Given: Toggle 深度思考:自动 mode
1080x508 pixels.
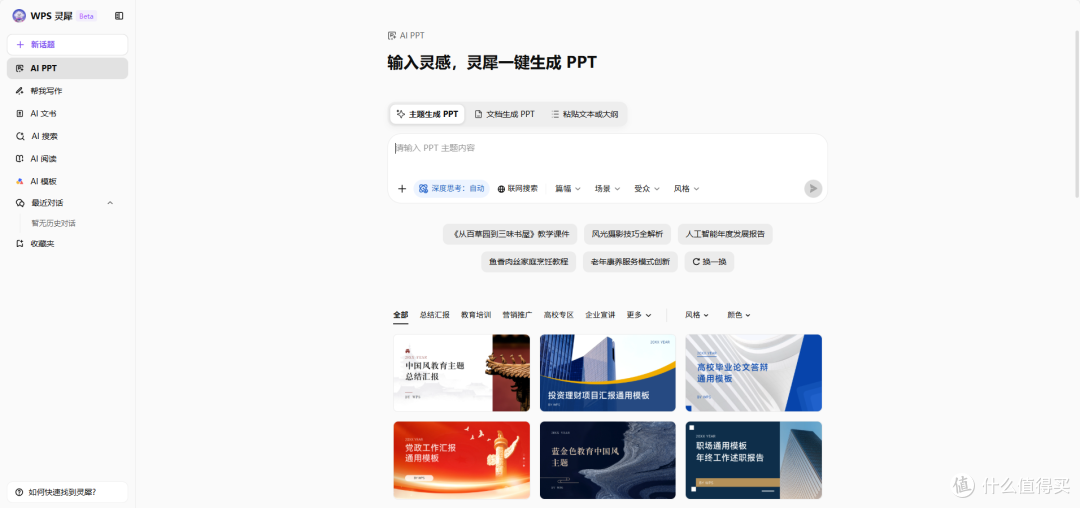Looking at the screenshot, I should pyautogui.click(x=452, y=189).
